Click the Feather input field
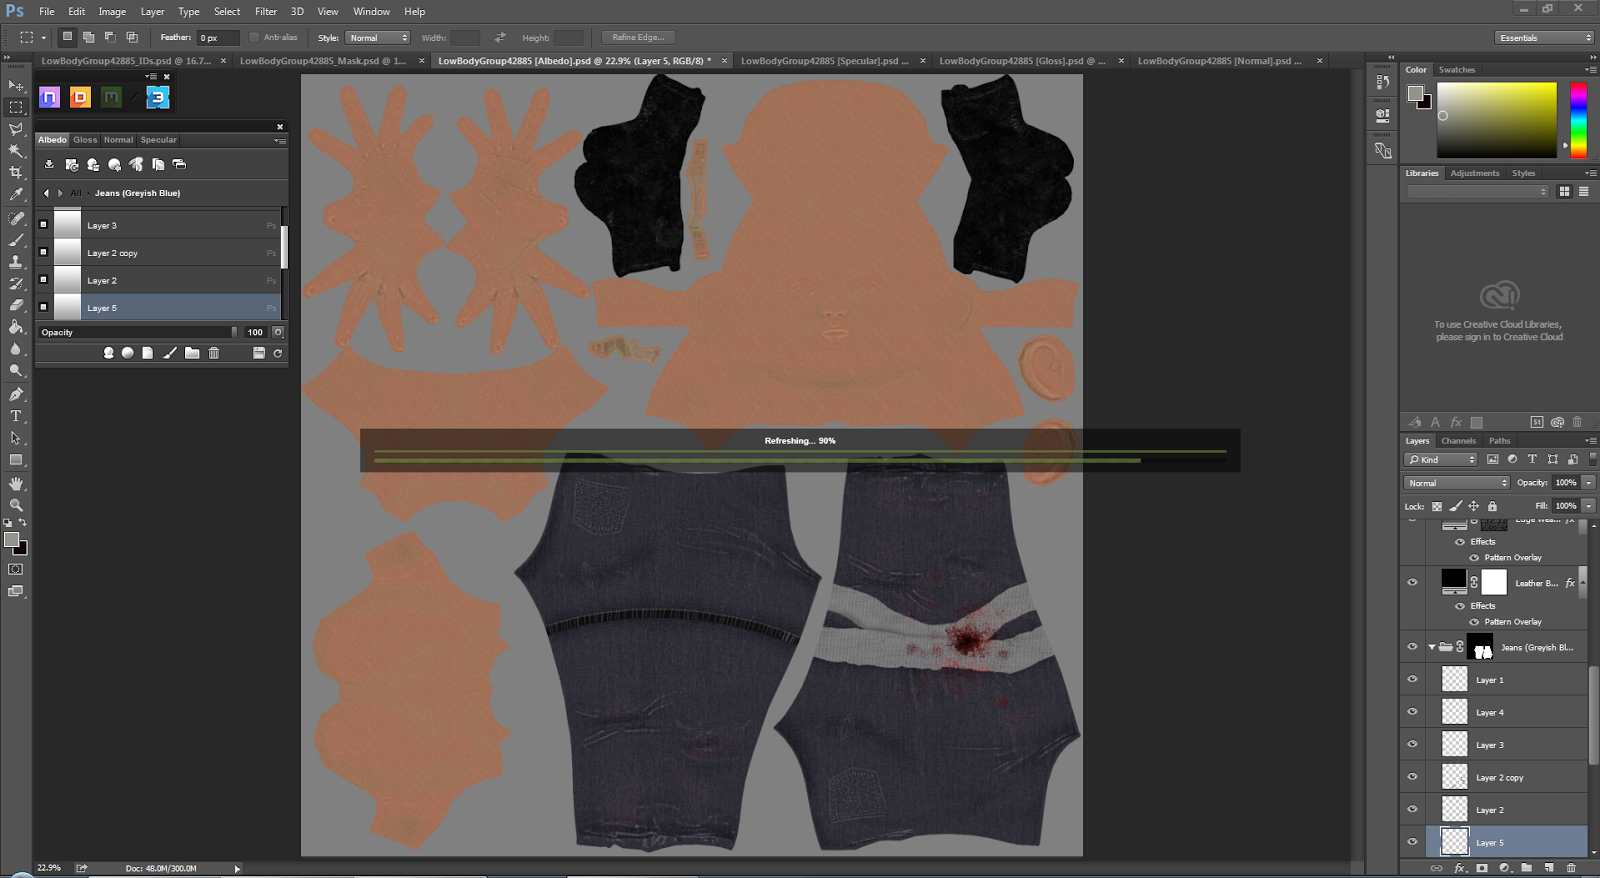 pyautogui.click(x=218, y=38)
